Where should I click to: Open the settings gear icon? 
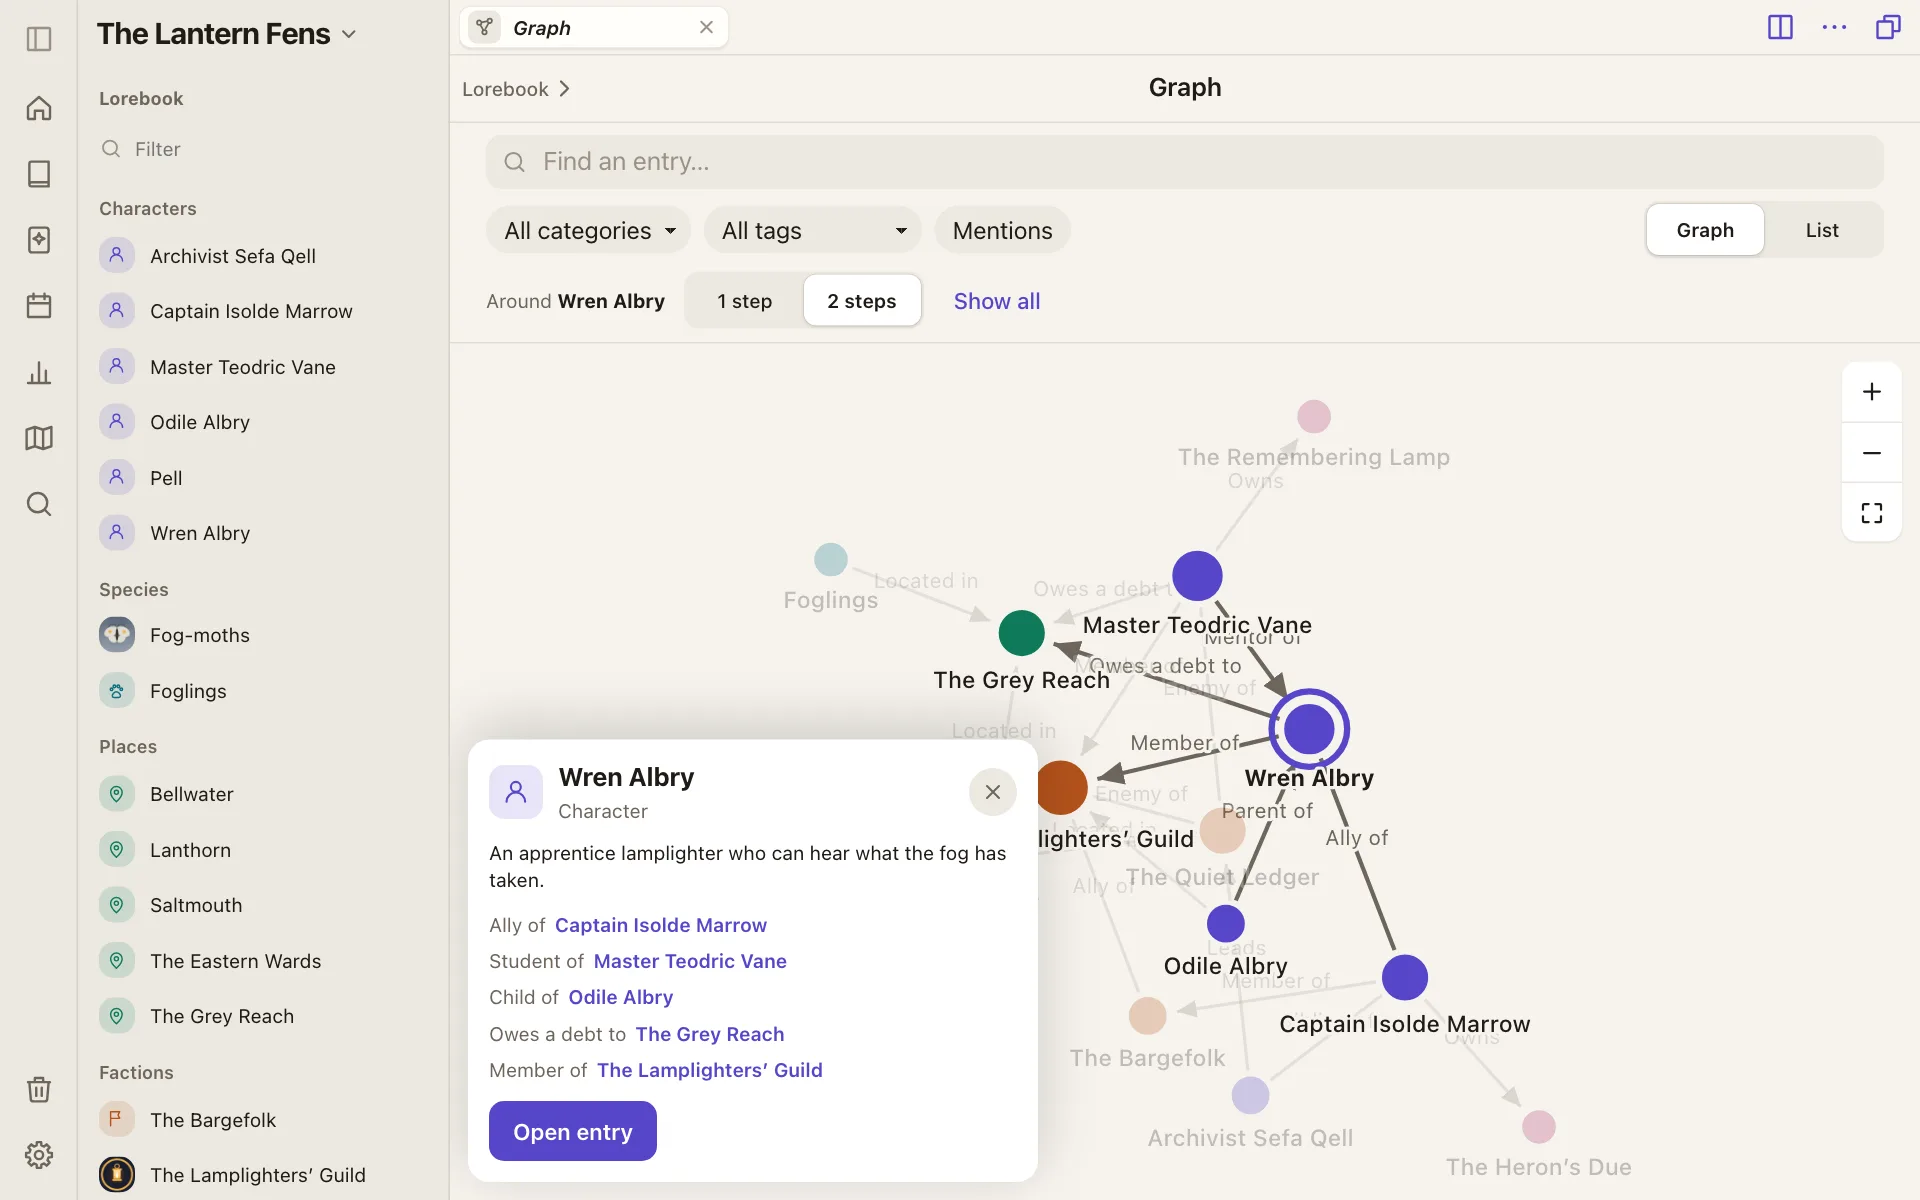[39, 1155]
